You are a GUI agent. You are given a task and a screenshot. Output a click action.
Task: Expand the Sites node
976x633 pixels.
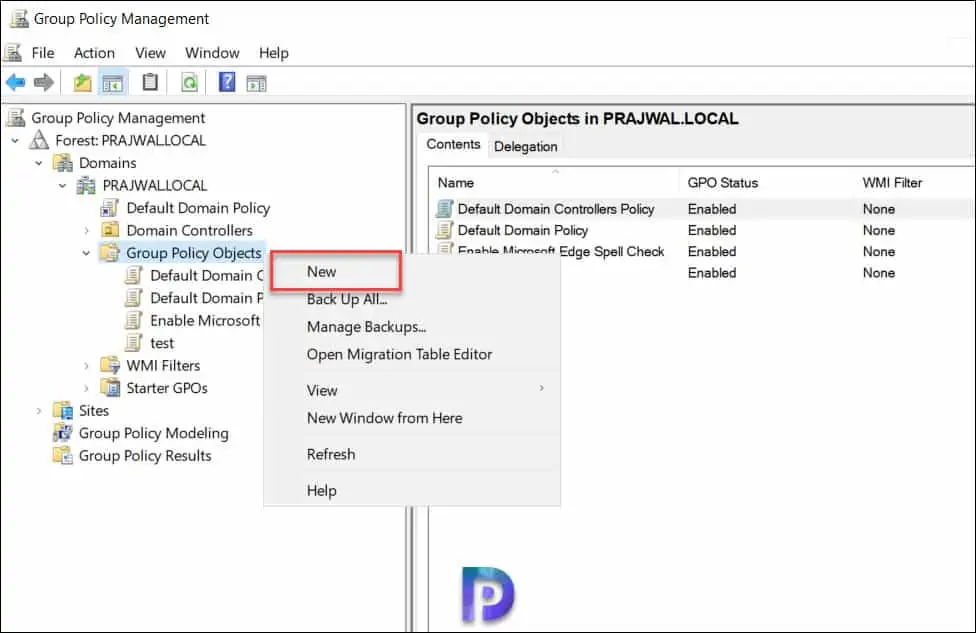tap(39, 411)
